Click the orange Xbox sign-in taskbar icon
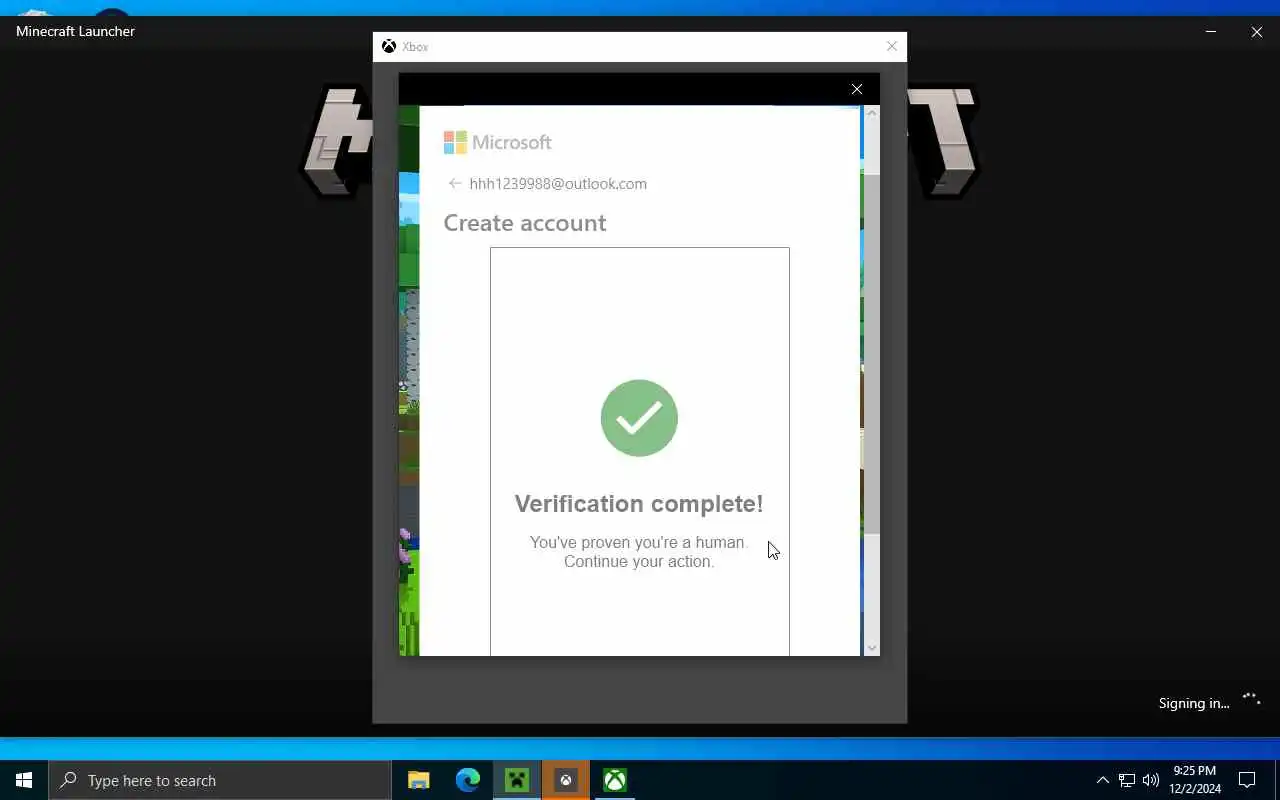The height and width of the screenshot is (800, 1280). click(566, 780)
